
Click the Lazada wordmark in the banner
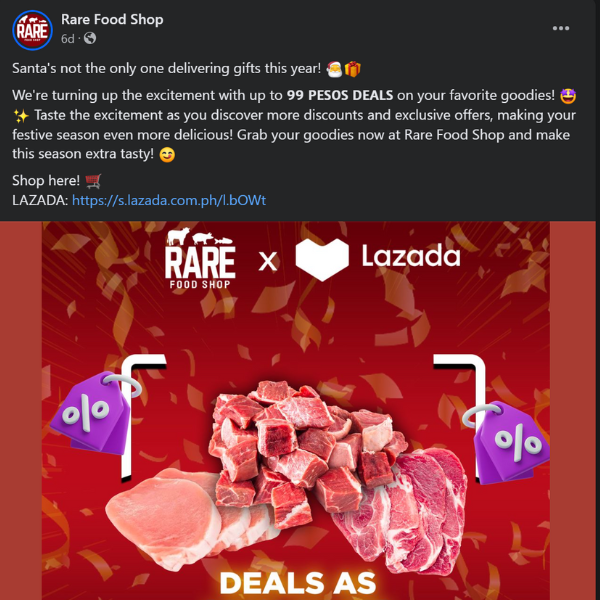tap(411, 256)
